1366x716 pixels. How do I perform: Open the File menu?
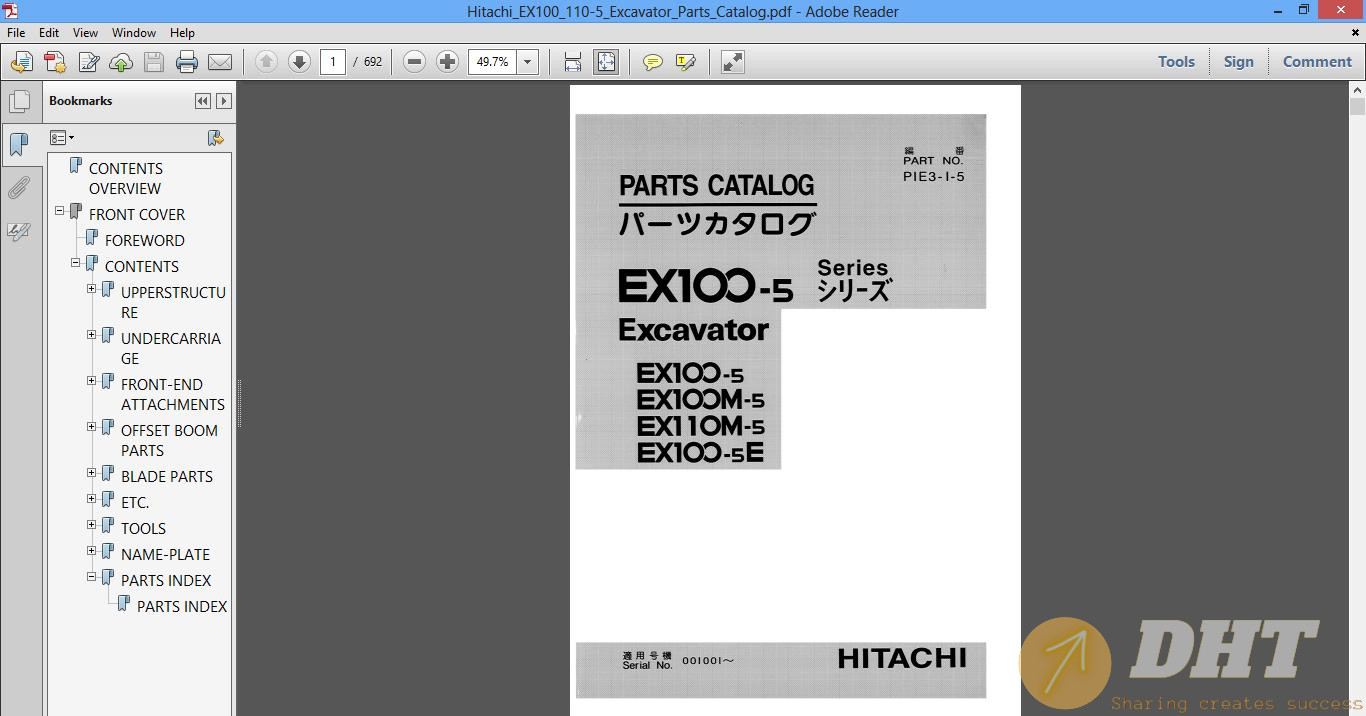tap(16, 33)
